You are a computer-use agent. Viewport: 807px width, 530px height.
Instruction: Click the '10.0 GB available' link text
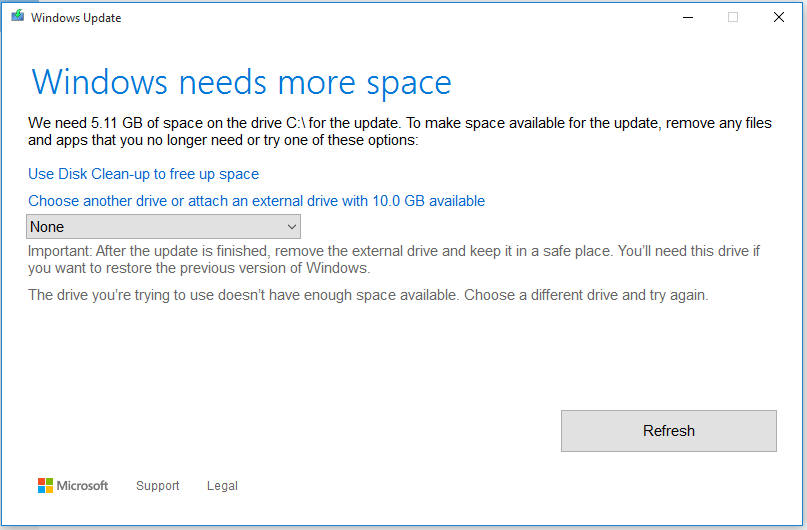(x=429, y=201)
